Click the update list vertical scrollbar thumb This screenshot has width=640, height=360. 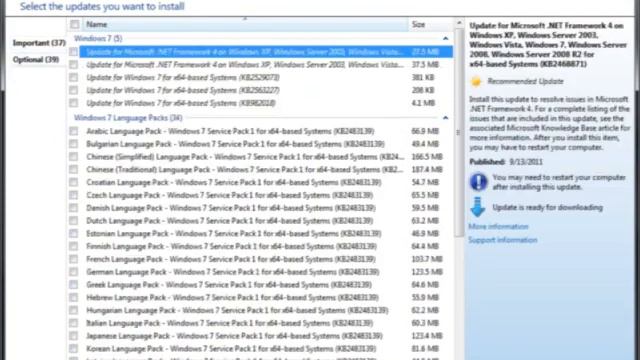(x=459, y=133)
